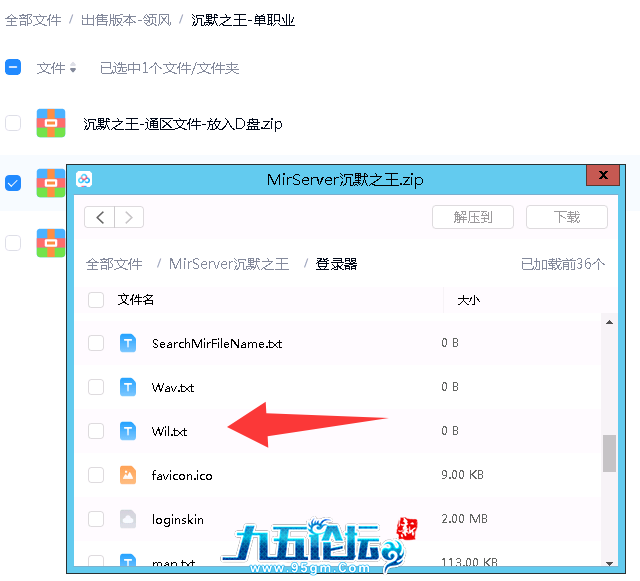The image size is (640, 581).
Task: Click the 文件名 column header
Action: (136, 300)
